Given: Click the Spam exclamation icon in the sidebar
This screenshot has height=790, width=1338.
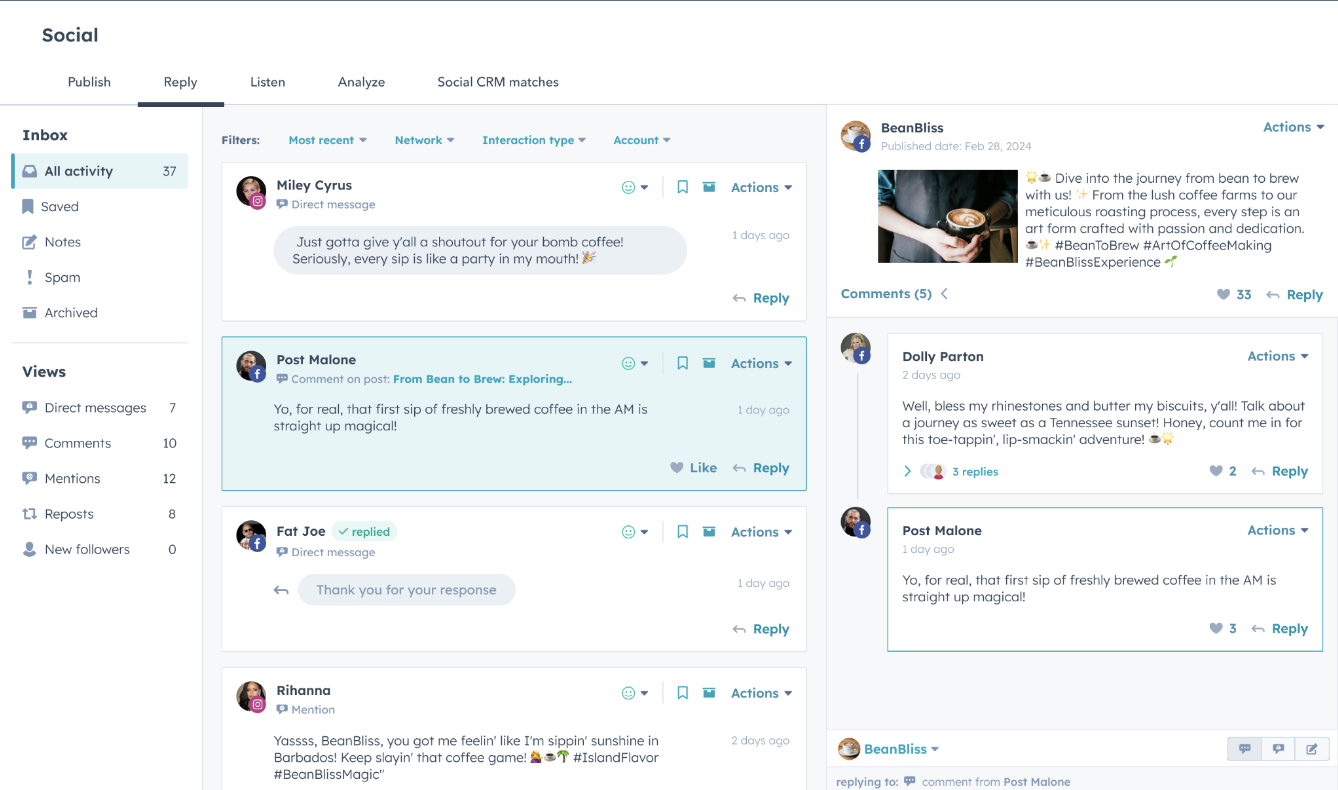Looking at the screenshot, I should tap(29, 277).
